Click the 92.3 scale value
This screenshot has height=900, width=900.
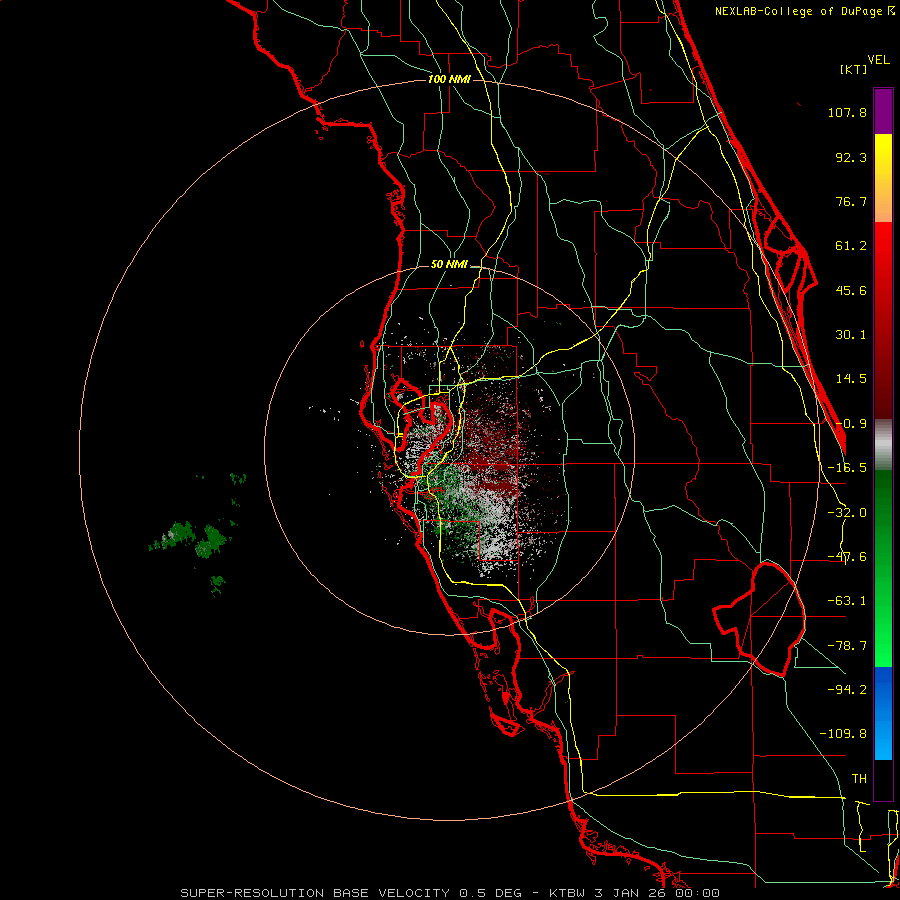click(x=851, y=157)
